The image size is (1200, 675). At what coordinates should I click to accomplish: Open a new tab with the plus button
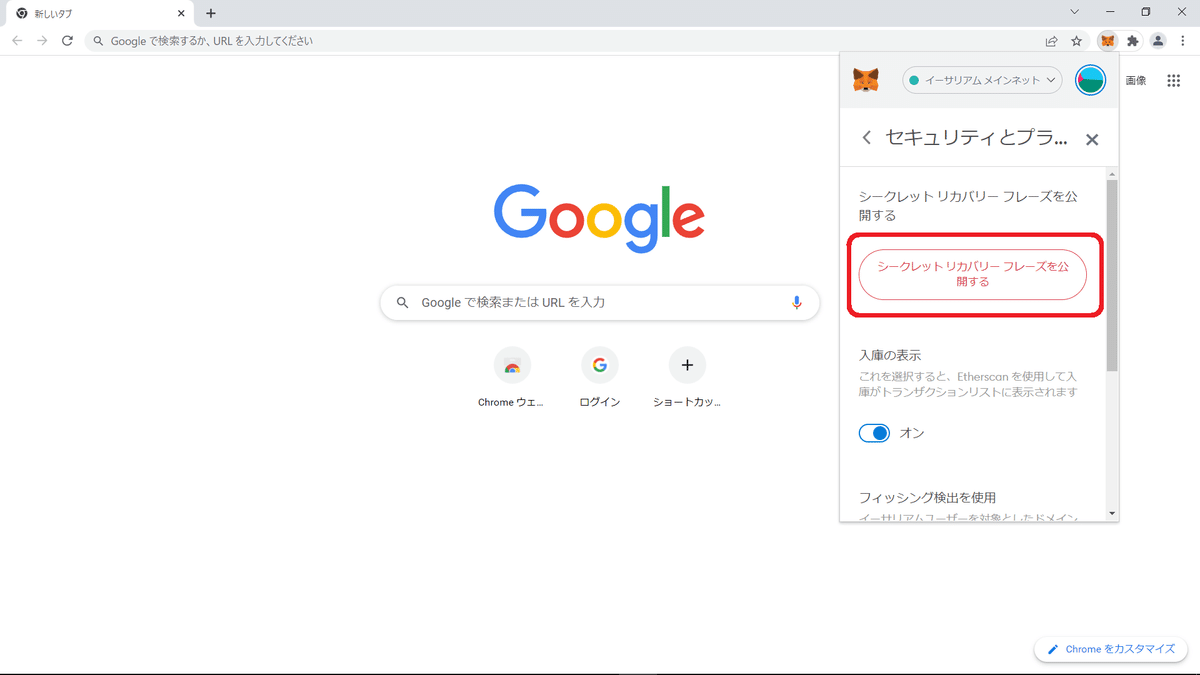tap(211, 13)
